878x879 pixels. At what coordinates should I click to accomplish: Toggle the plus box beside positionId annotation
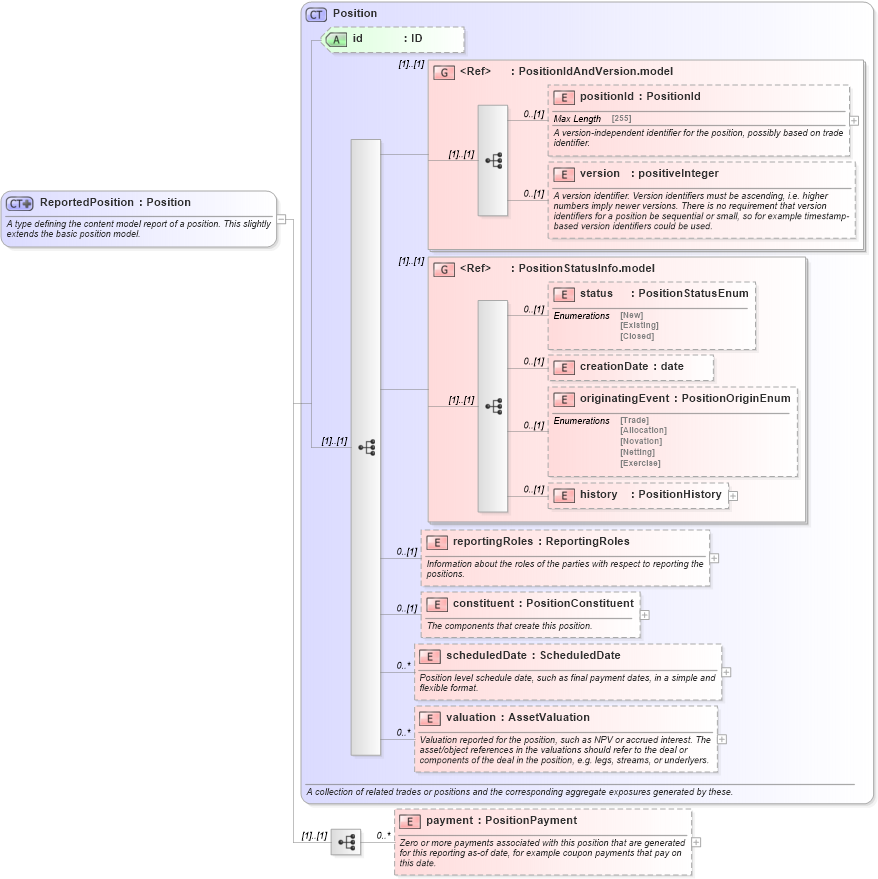coord(854,119)
